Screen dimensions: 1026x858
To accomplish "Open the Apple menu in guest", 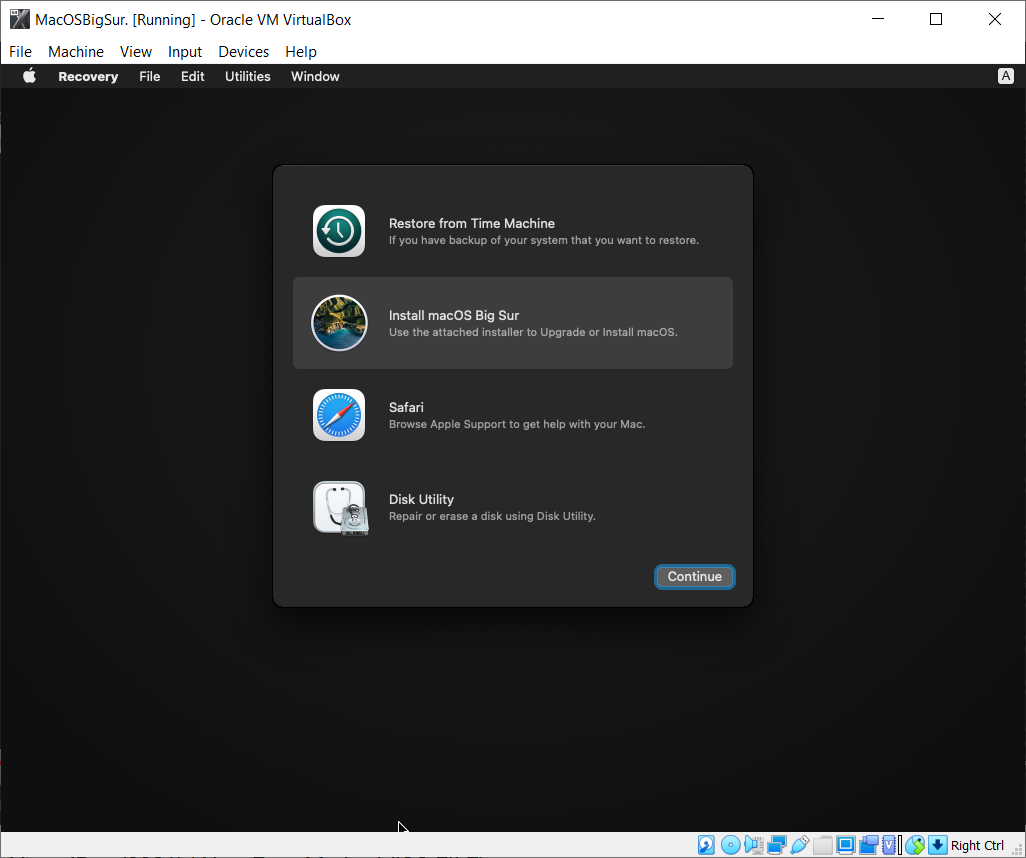I will pos(29,76).
